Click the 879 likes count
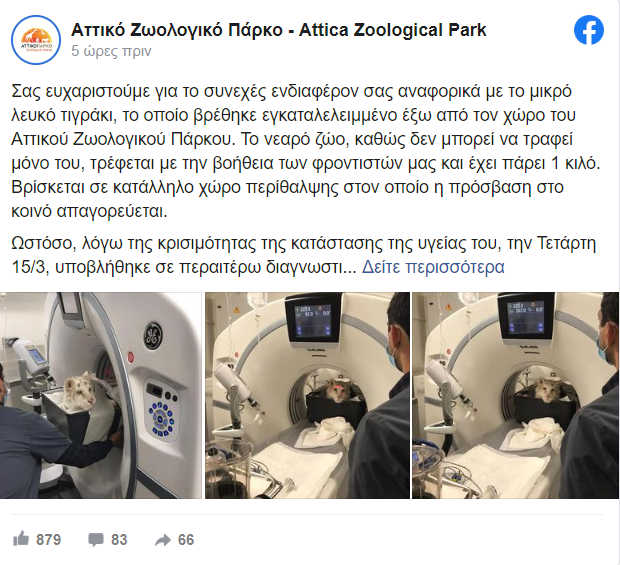The height and width of the screenshot is (565, 620). (x=49, y=540)
